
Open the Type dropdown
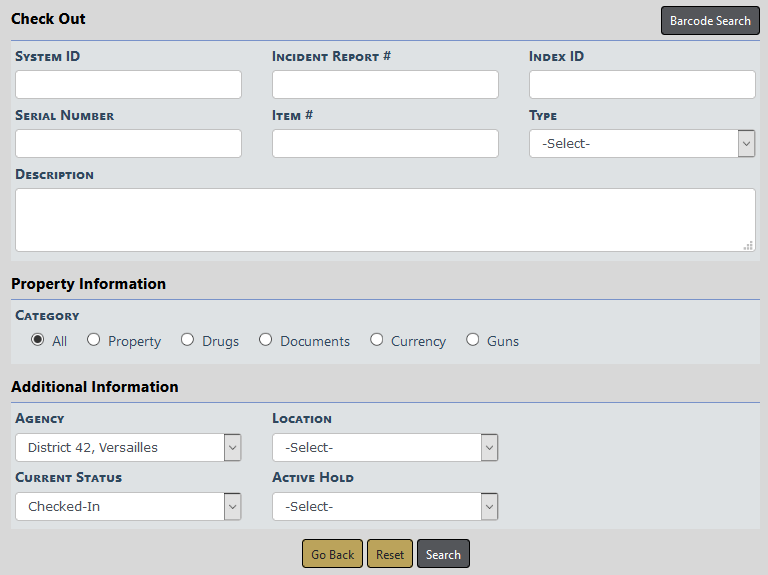(641, 144)
